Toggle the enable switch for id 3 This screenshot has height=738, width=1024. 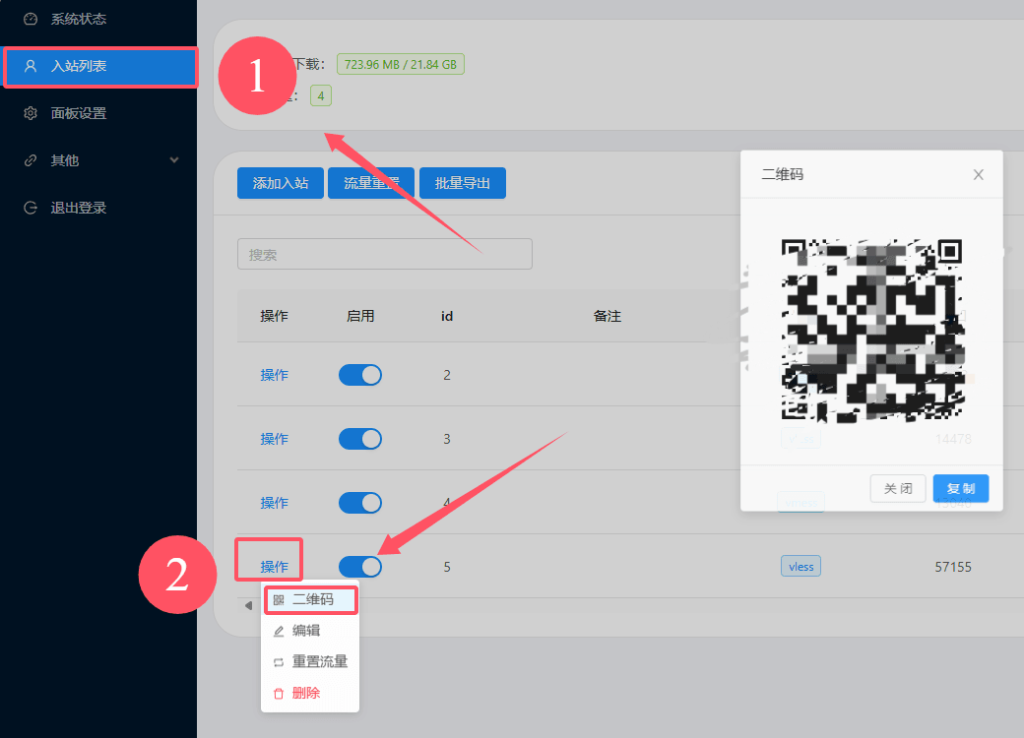[x=360, y=439]
